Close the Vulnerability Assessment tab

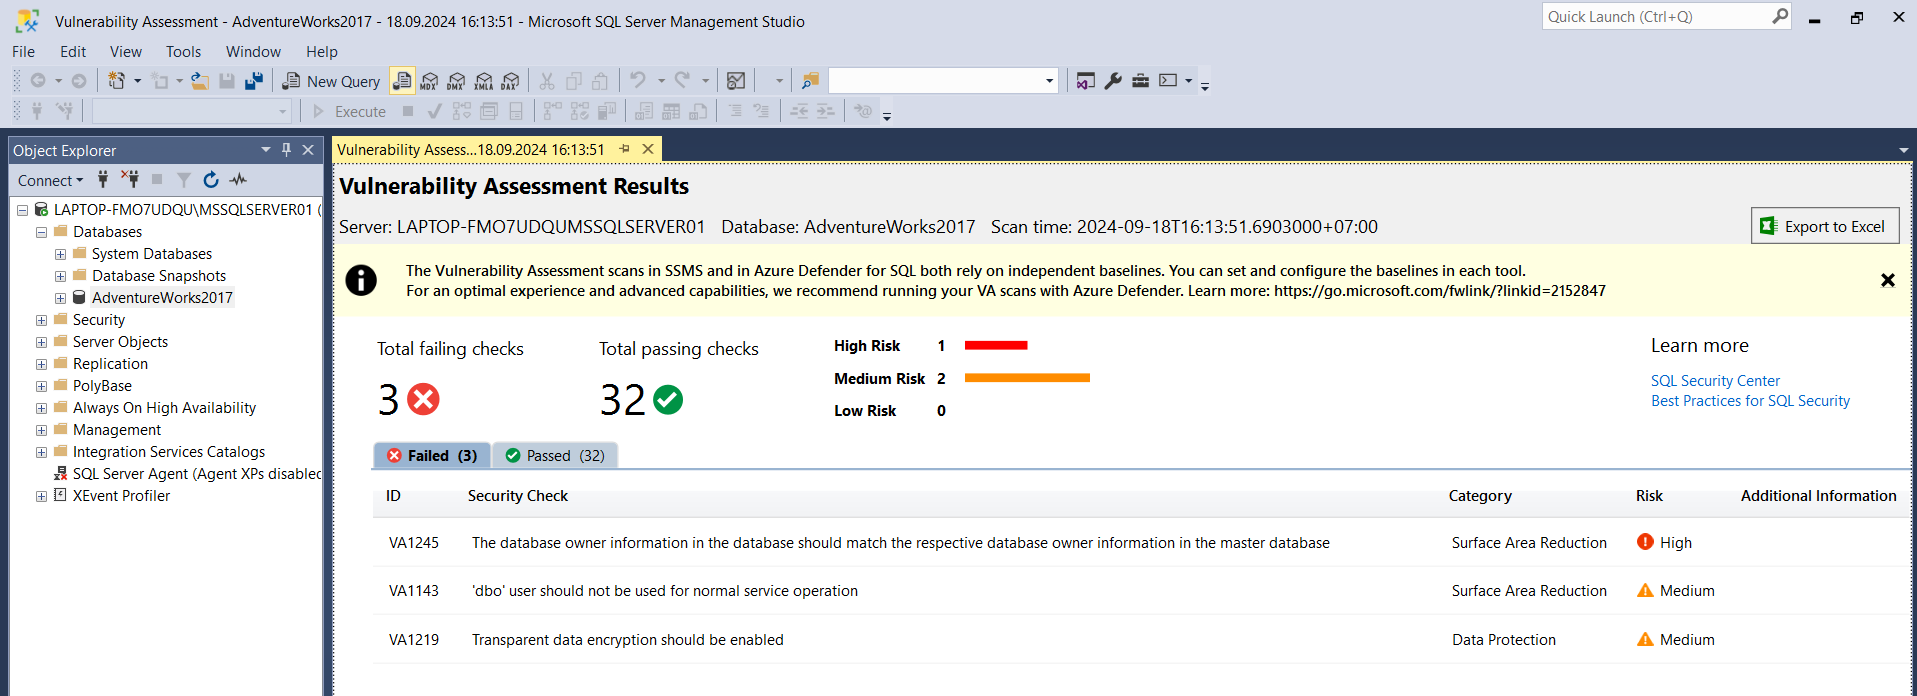[x=648, y=149]
